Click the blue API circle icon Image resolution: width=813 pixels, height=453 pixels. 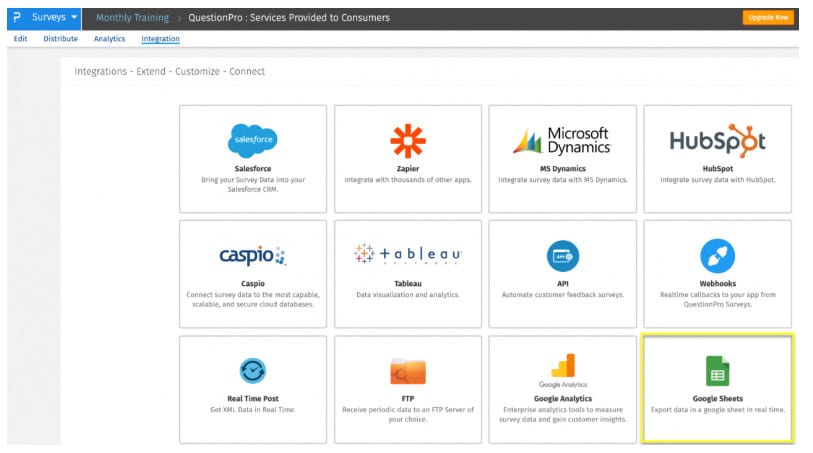tap(563, 256)
